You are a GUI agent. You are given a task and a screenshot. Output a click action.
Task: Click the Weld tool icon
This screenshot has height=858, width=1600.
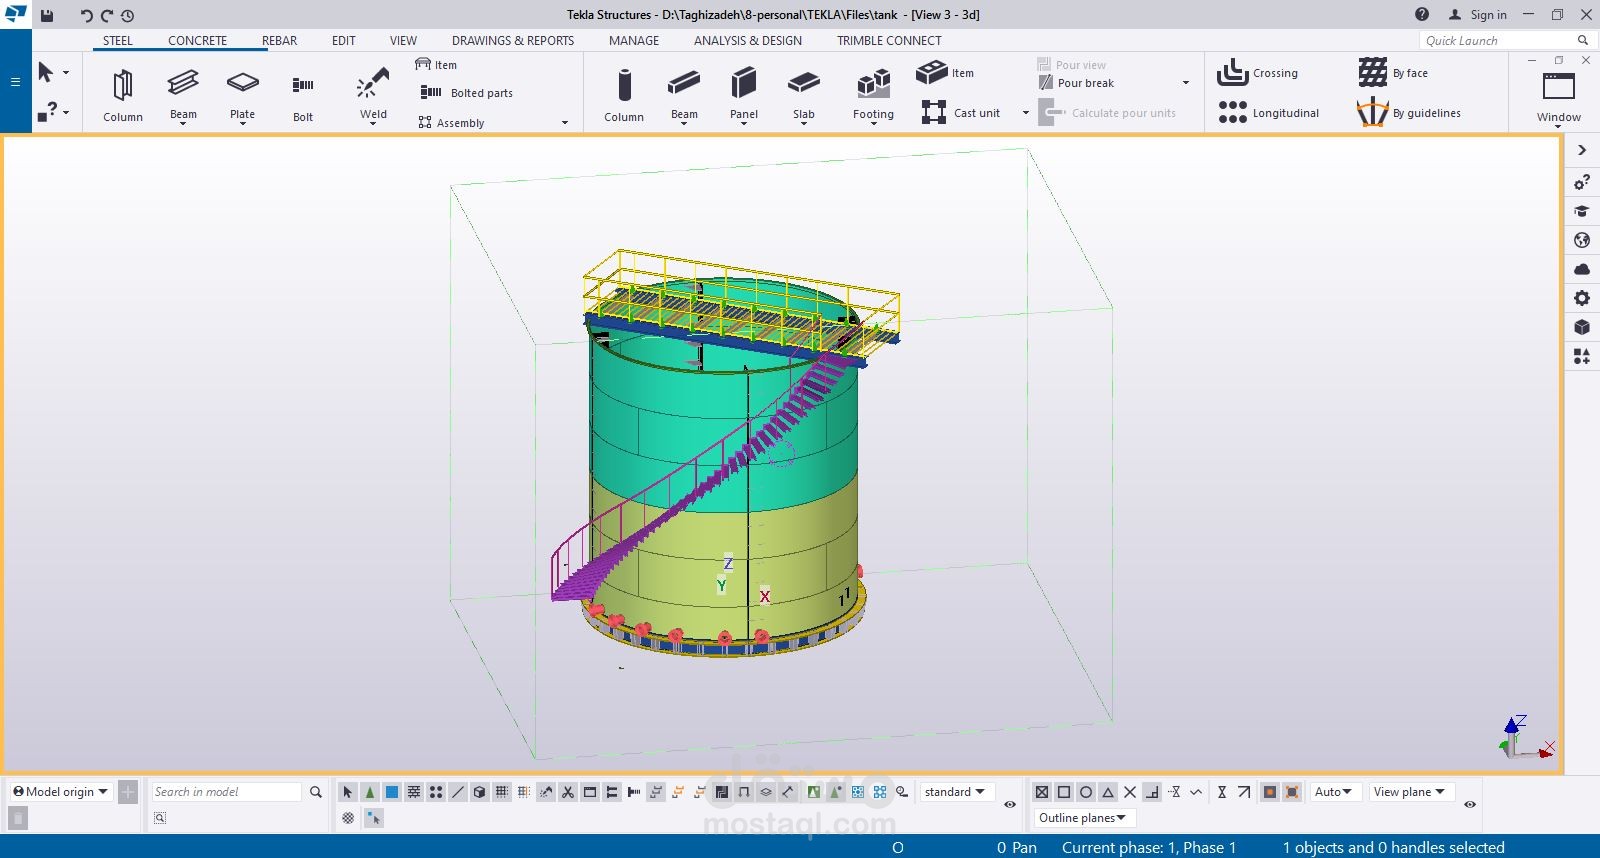tap(373, 84)
